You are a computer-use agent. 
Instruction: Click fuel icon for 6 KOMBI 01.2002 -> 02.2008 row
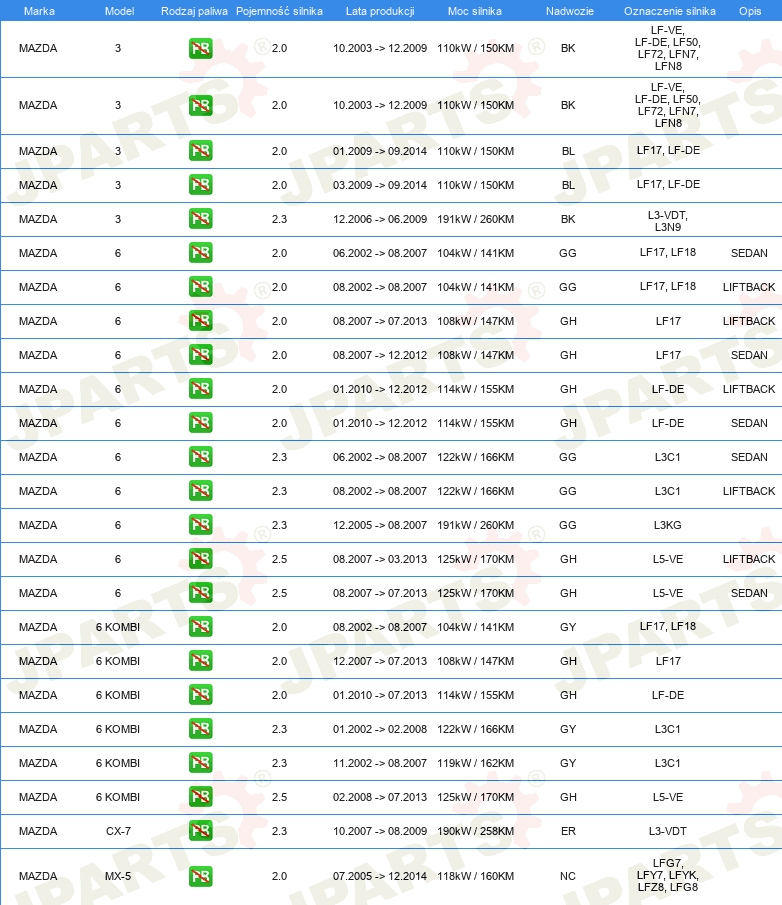(x=200, y=729)
